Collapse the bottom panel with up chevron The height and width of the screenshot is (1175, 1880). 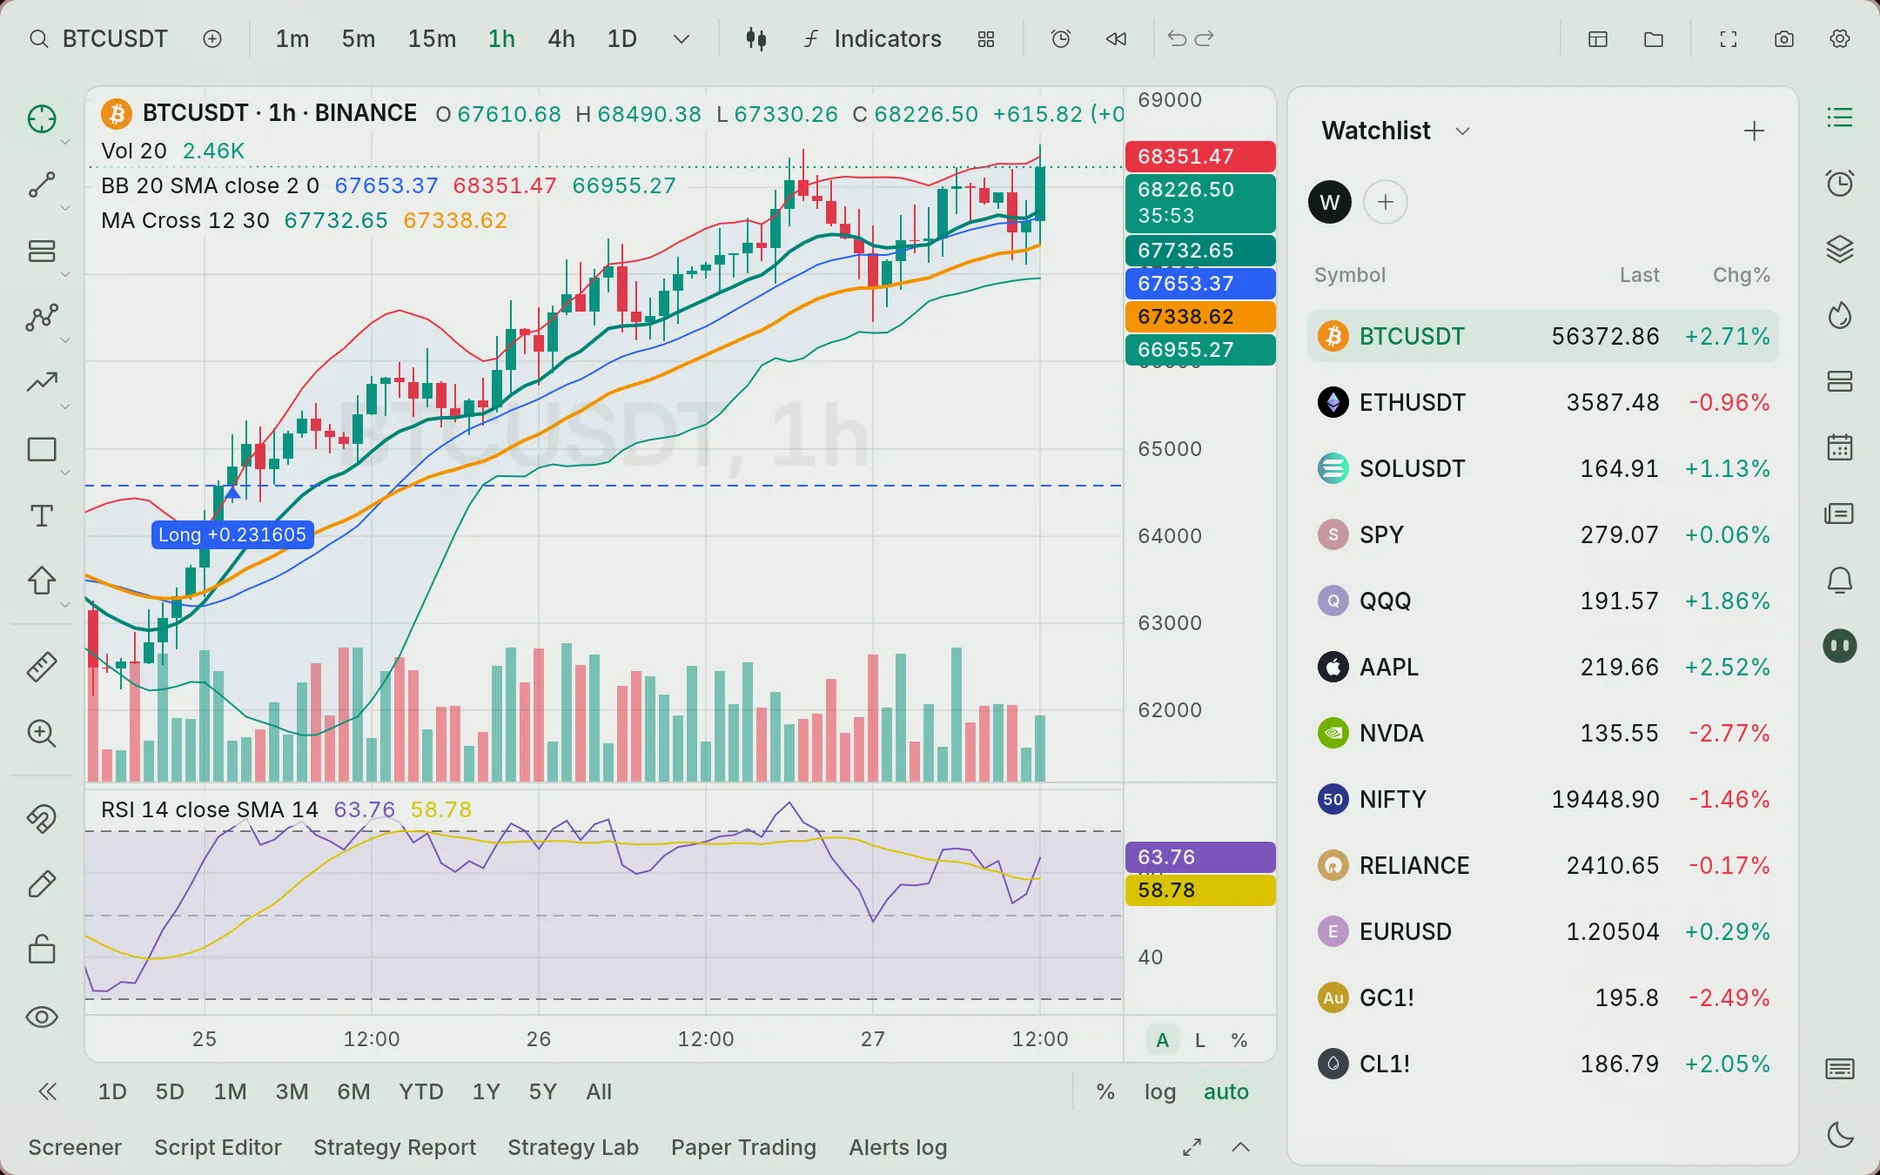click(1240, 1147)
